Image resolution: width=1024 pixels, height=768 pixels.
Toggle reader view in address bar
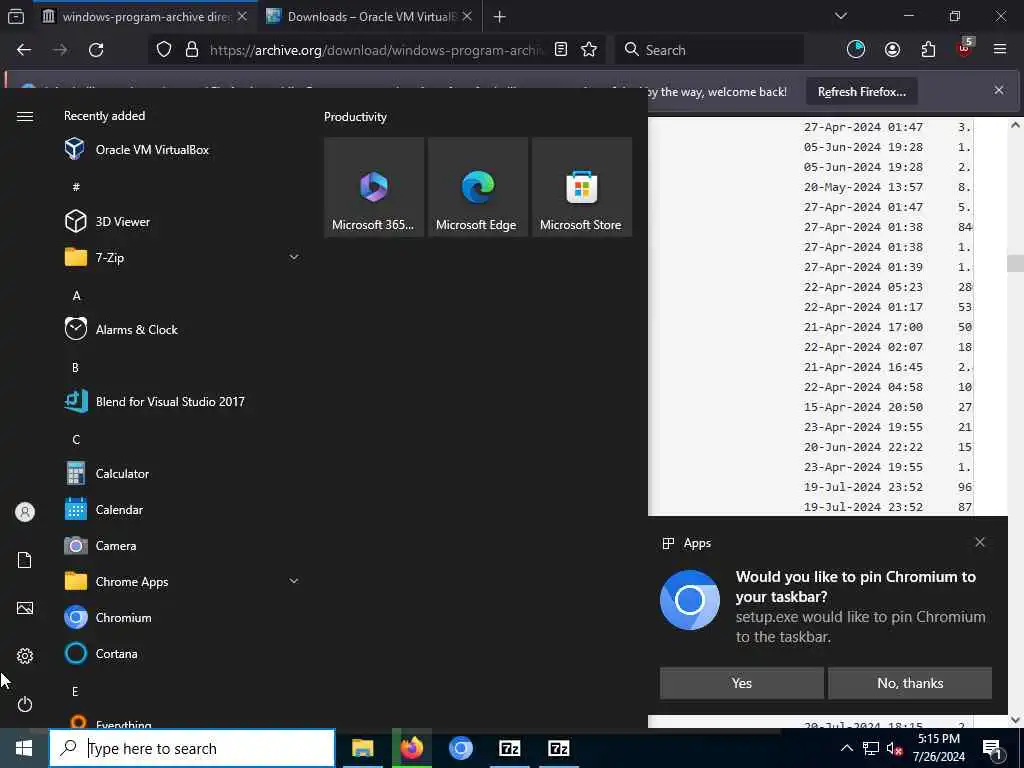point(560,50)
